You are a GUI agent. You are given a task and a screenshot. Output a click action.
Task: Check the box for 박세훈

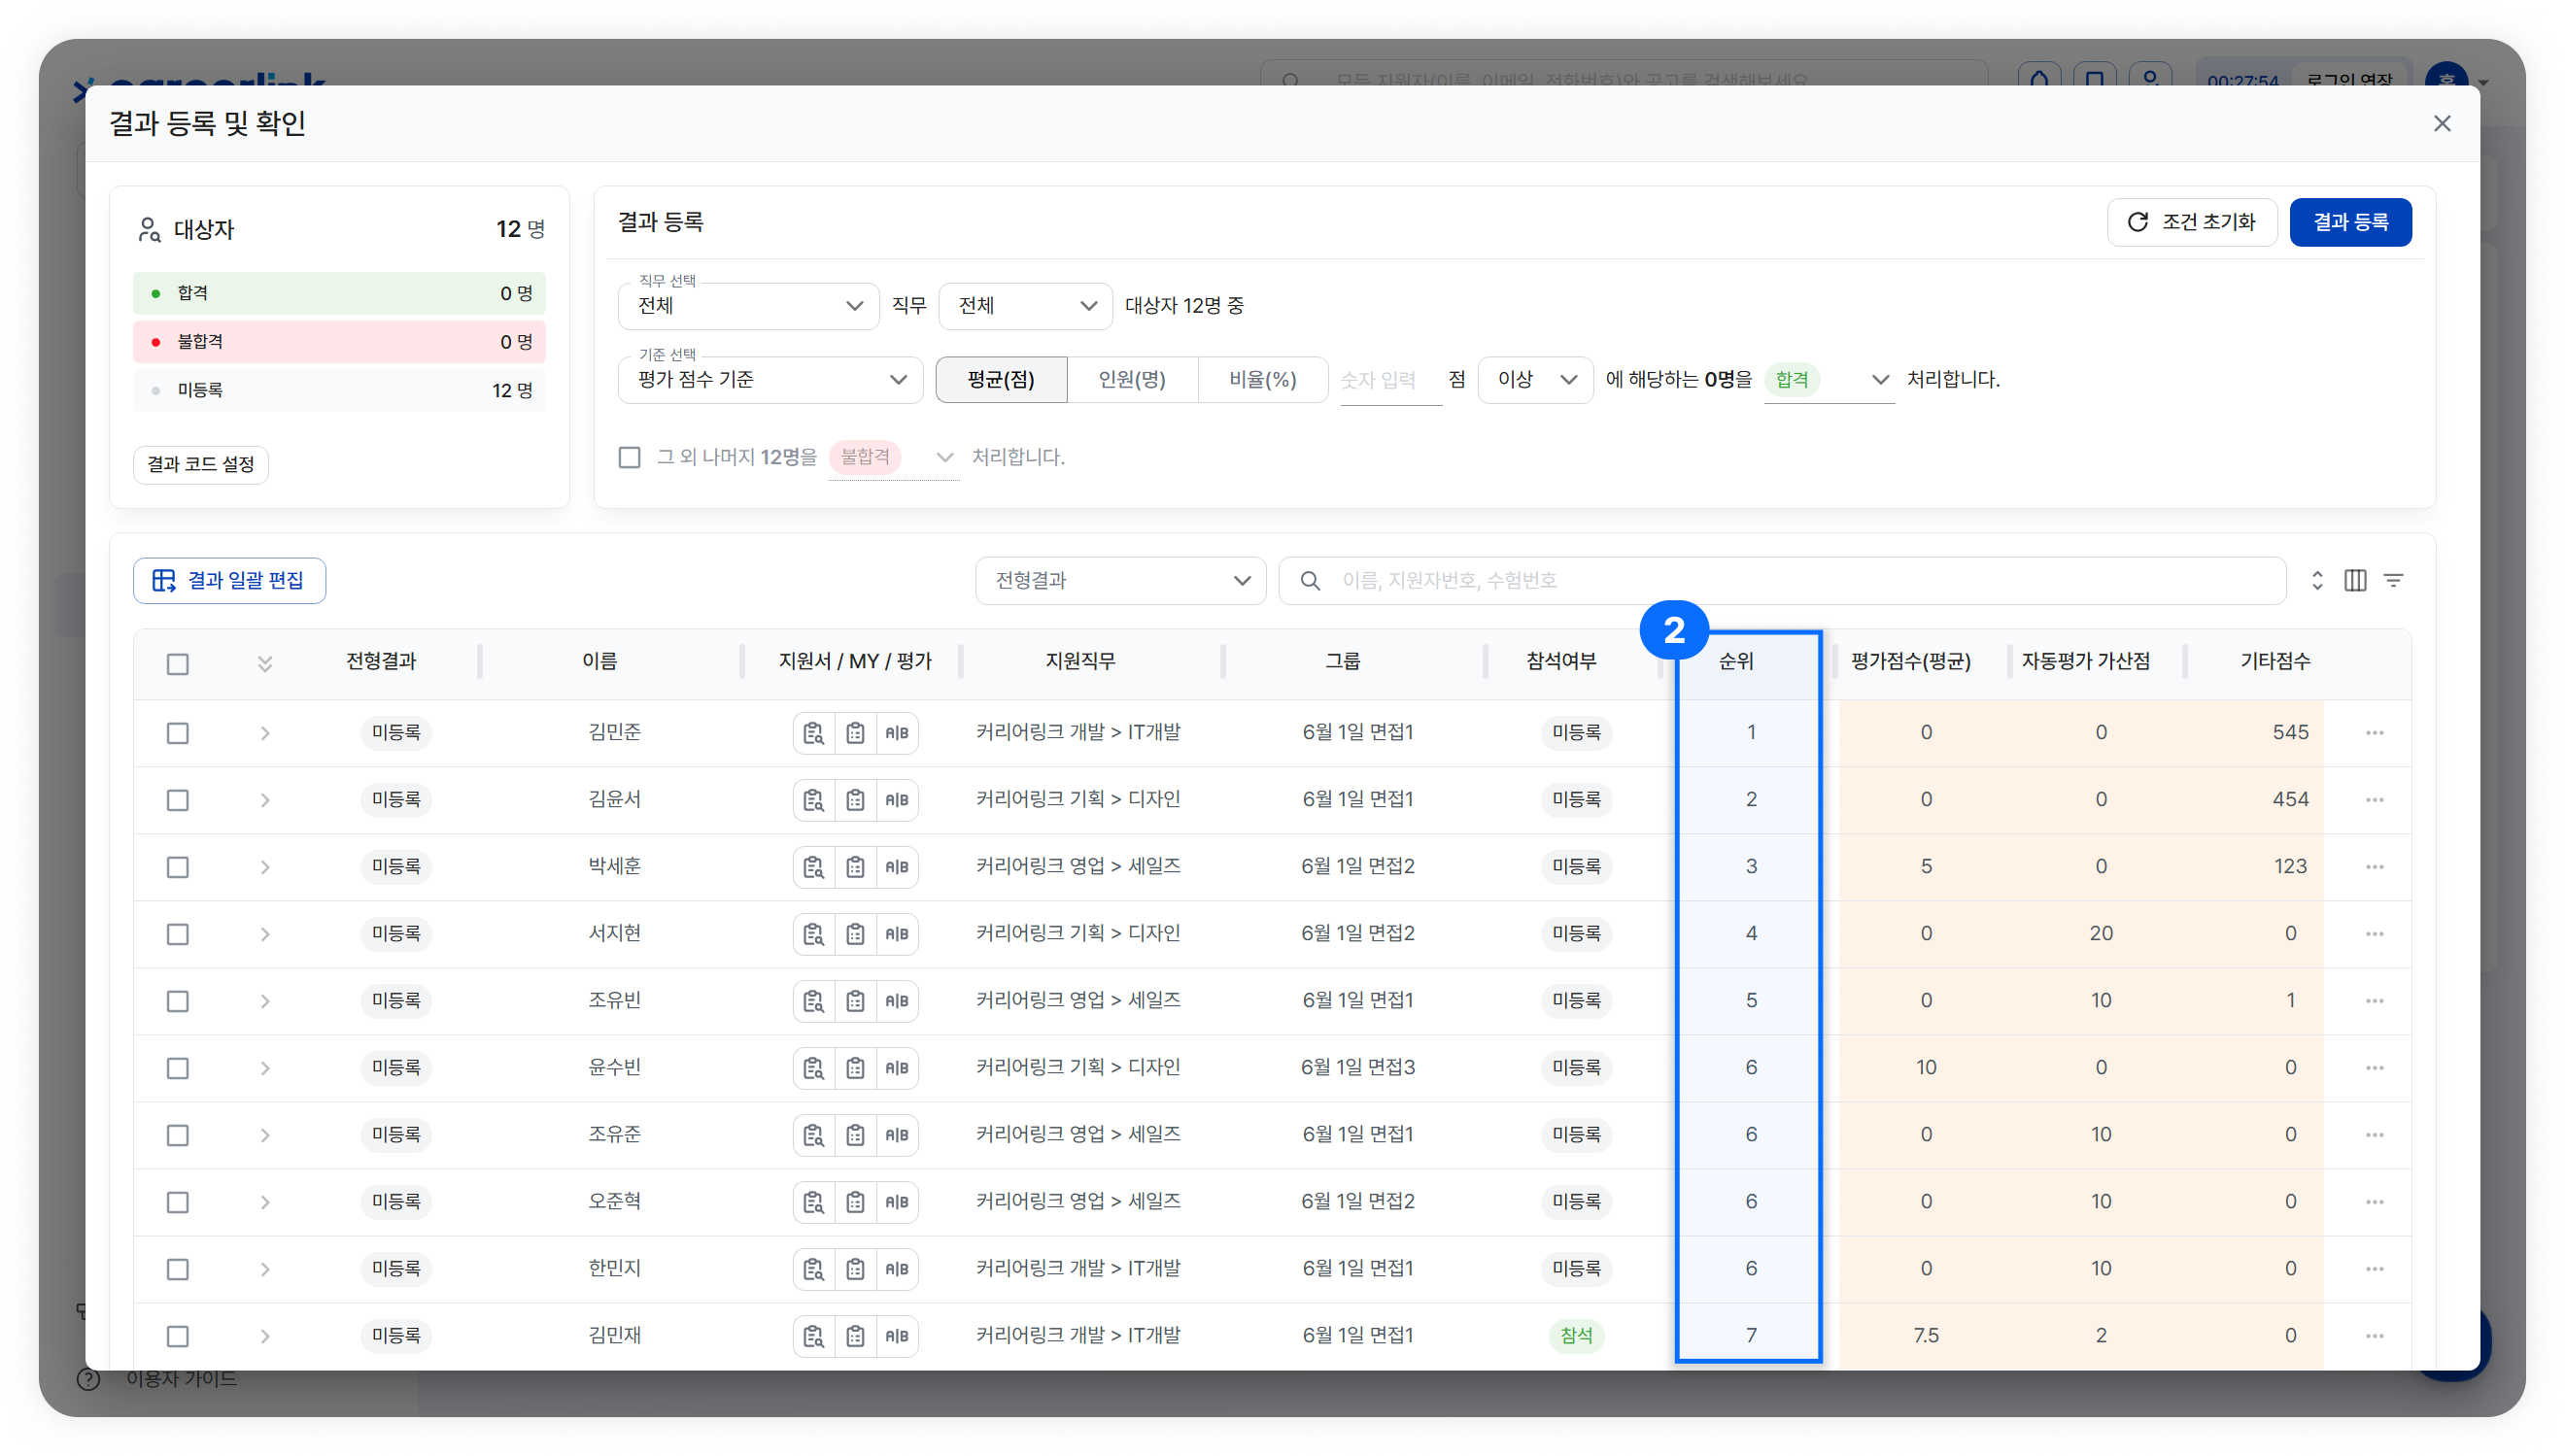point(178,867)
